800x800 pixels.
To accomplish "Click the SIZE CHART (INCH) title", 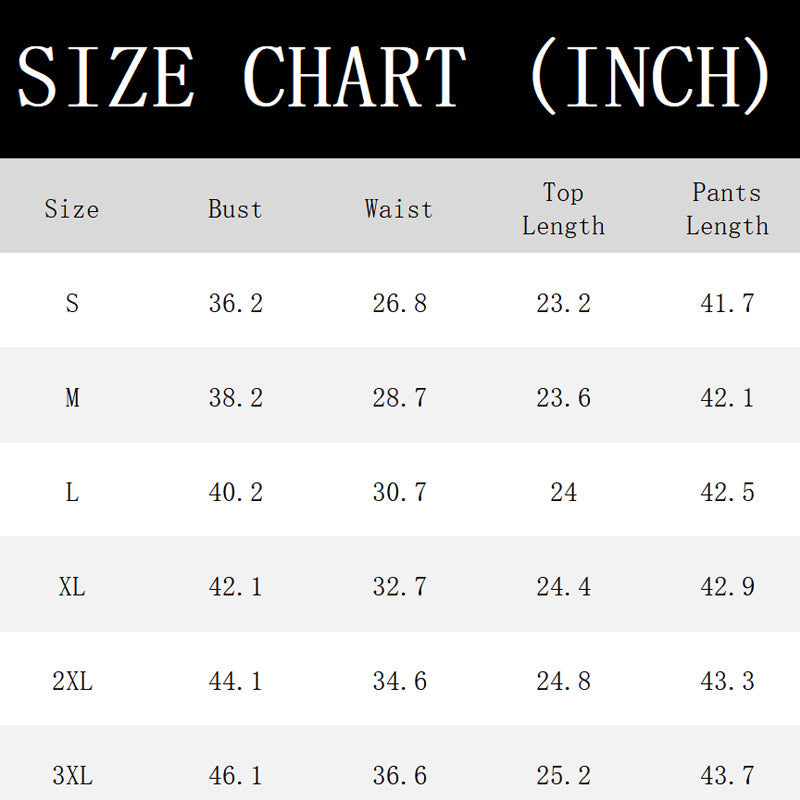I will point(393,76).
